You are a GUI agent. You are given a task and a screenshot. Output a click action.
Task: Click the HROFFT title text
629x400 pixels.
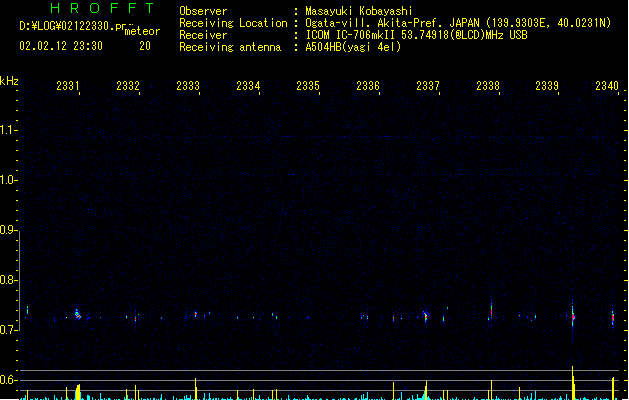[102, 8]
